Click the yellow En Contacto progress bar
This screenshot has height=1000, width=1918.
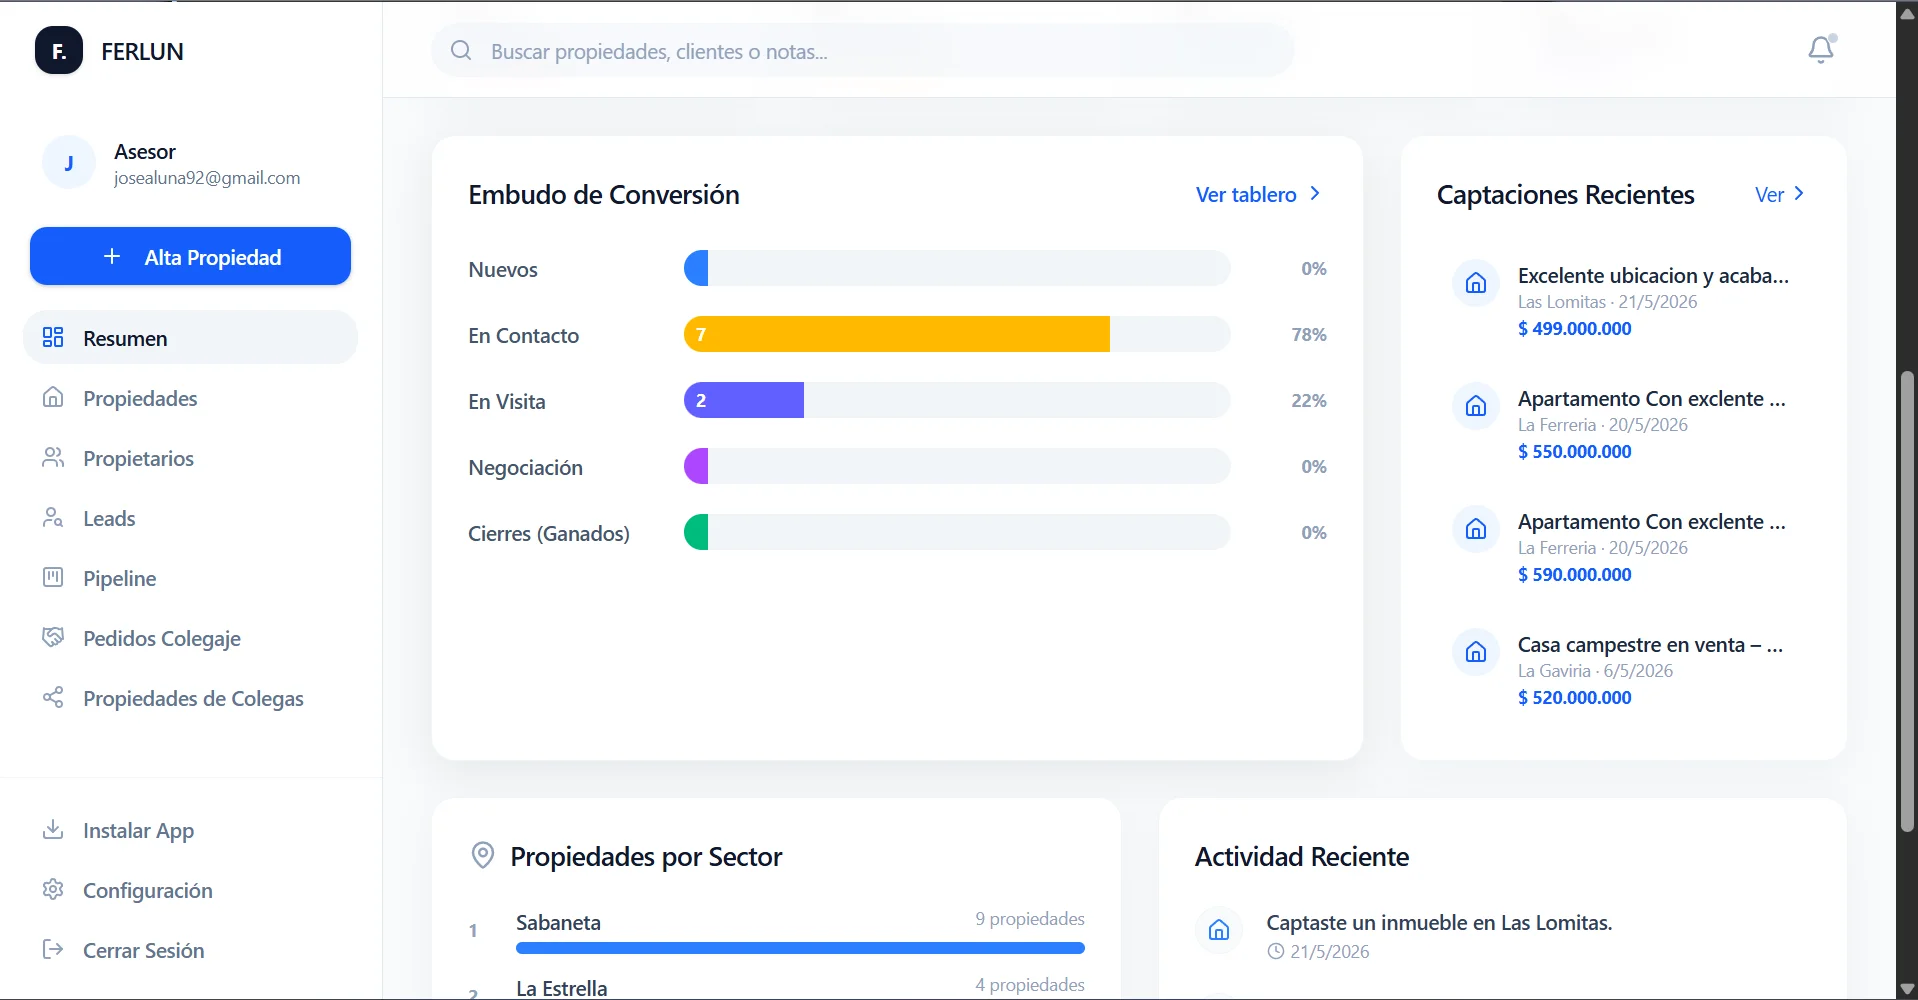[897, 334]
